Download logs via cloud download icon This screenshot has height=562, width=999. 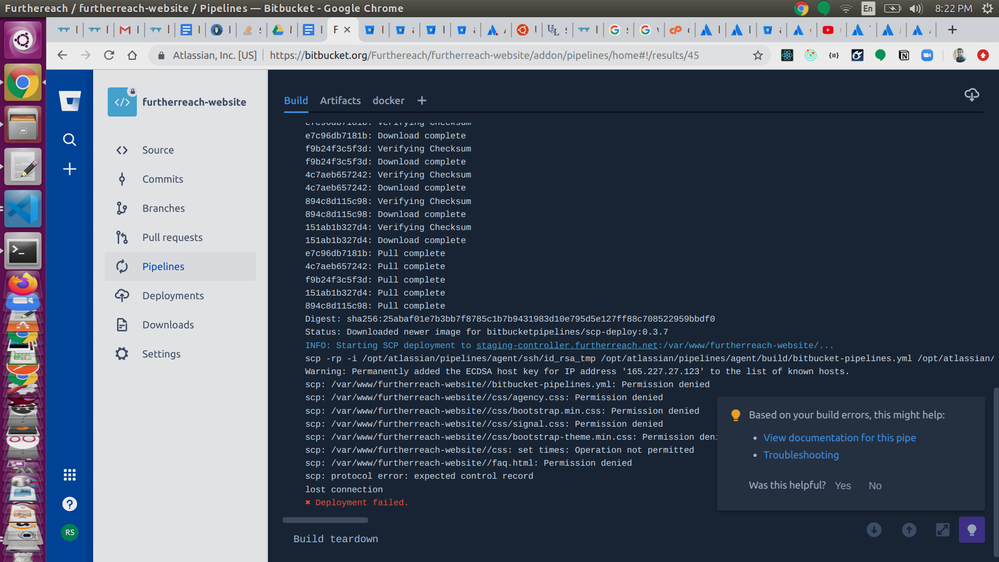click(x=972, y=95)
